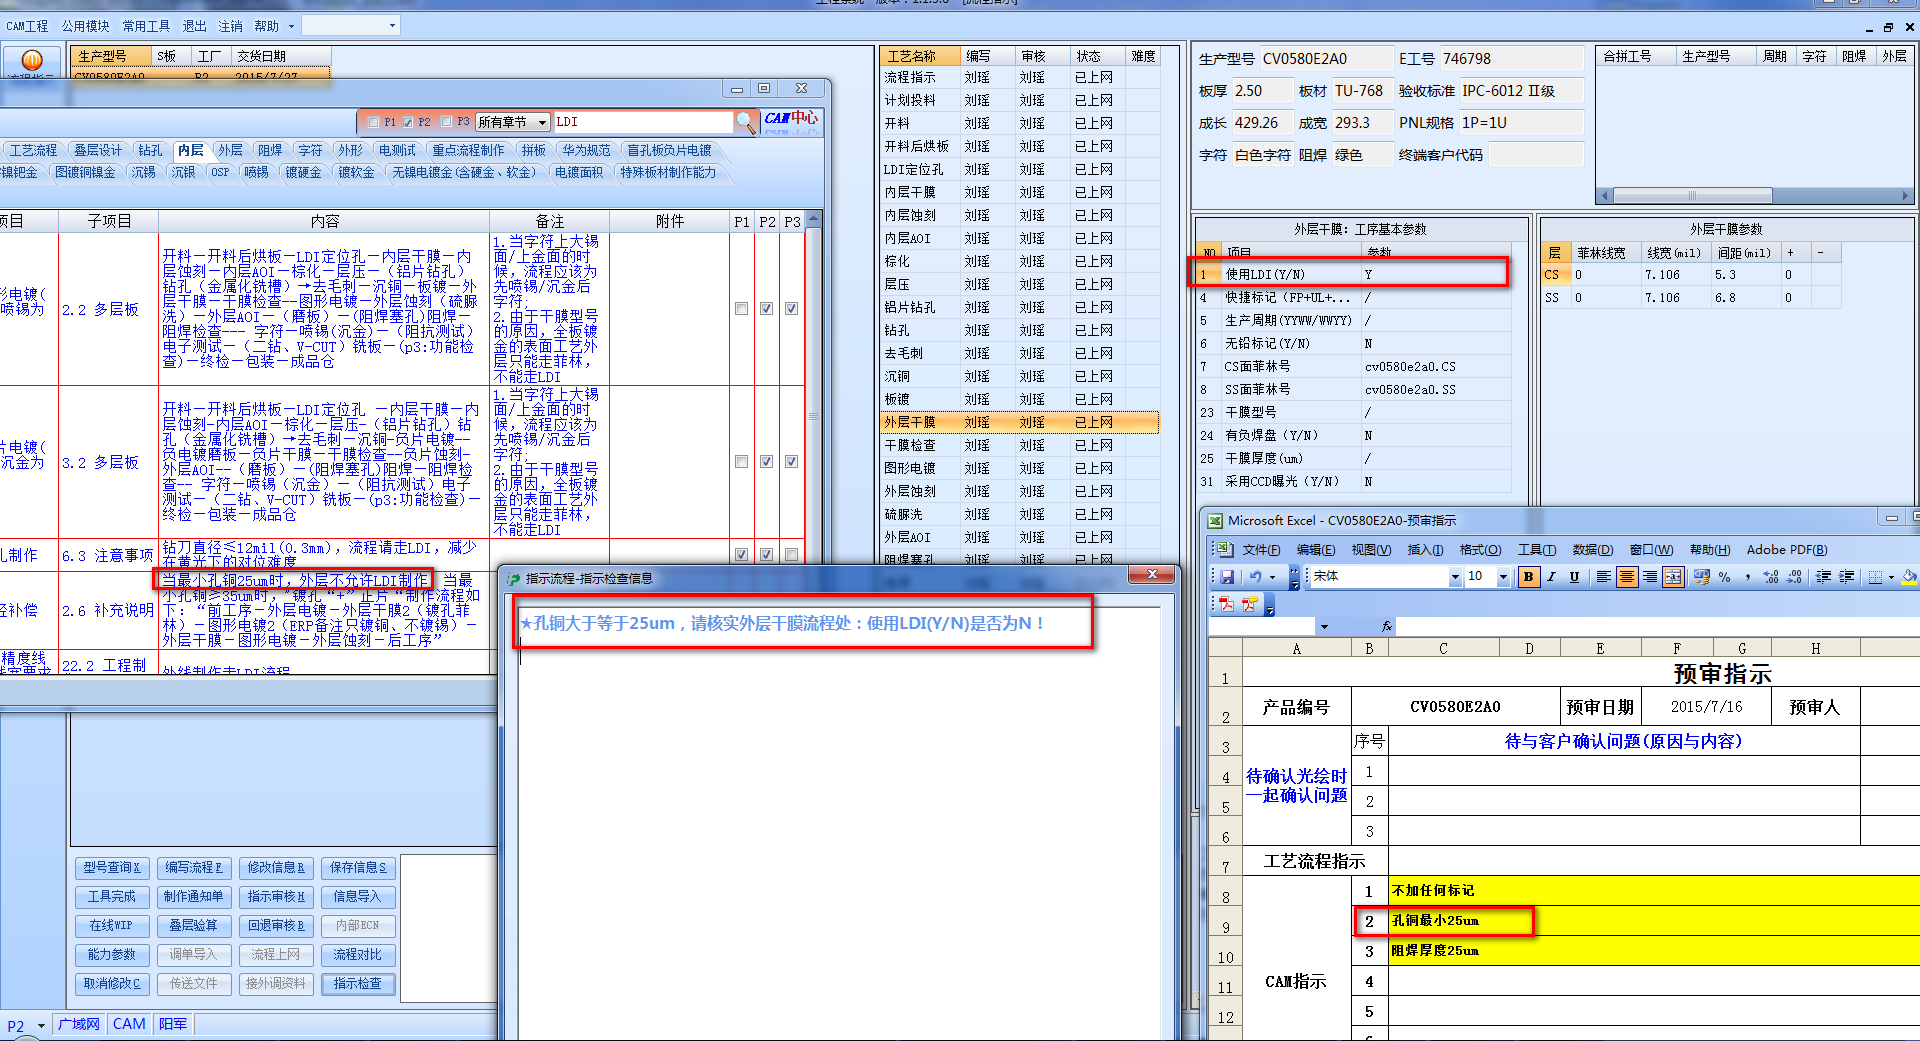Toggle P1 checkbox in 3.2 多层板 row
This screenshot has height=1041, width=1920.
(741, 462)
